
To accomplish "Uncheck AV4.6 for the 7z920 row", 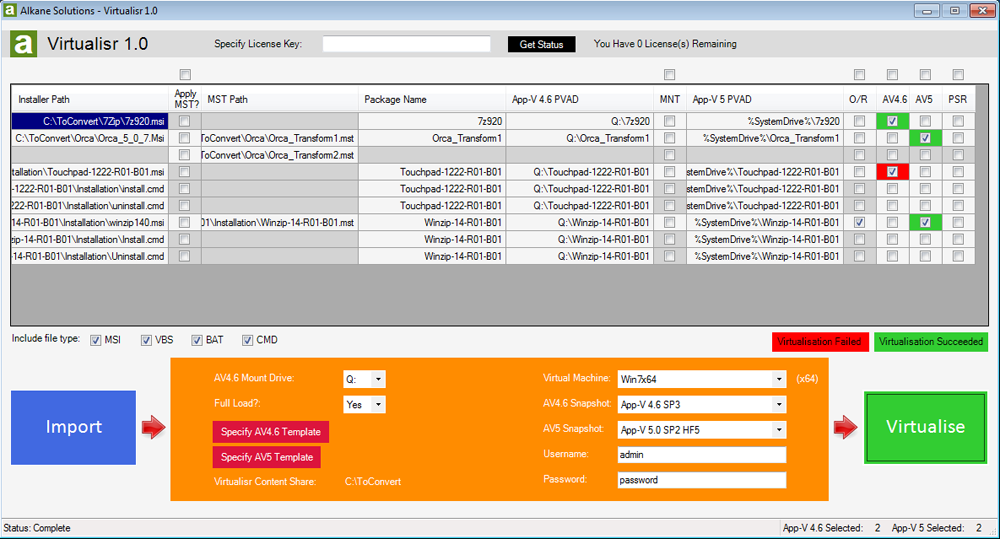I will [892, 121].
